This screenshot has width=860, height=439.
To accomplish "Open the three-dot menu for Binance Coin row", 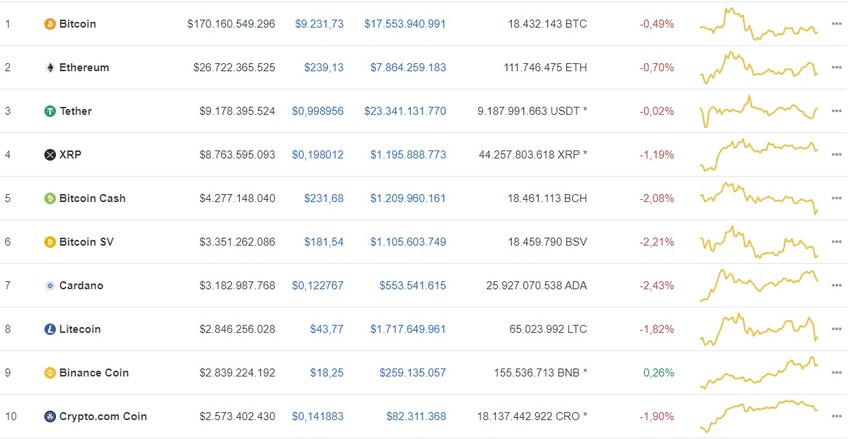I will [836, 373].
